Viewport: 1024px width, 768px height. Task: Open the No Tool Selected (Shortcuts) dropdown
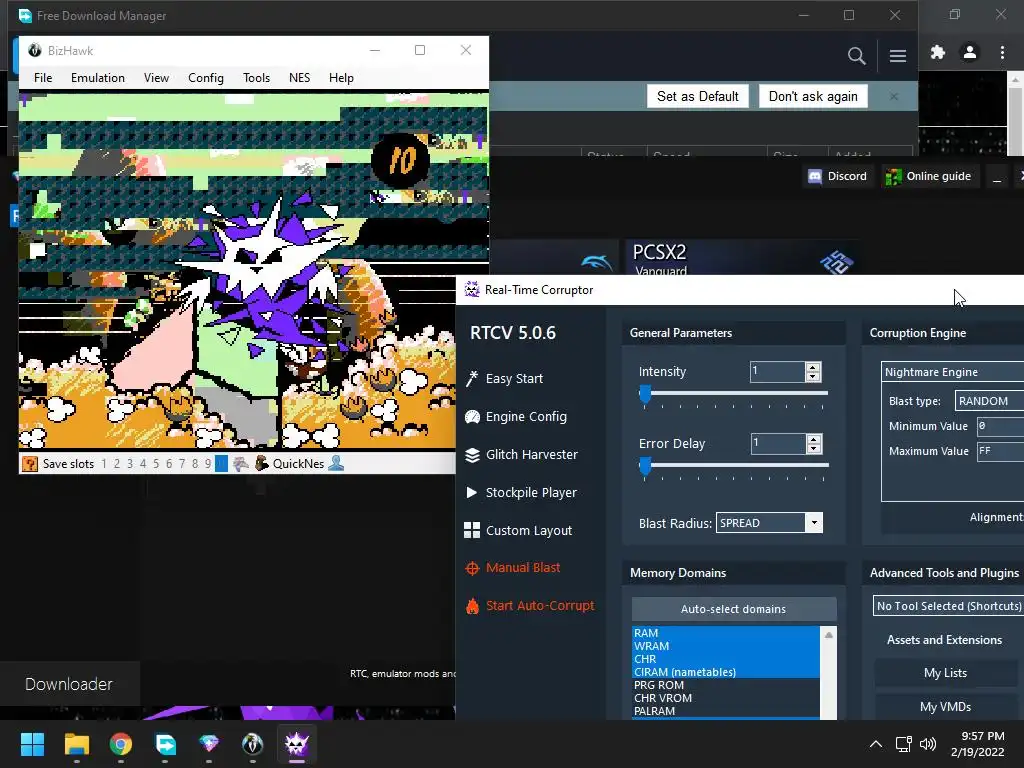pyautogui.click(x=948, y=606)
